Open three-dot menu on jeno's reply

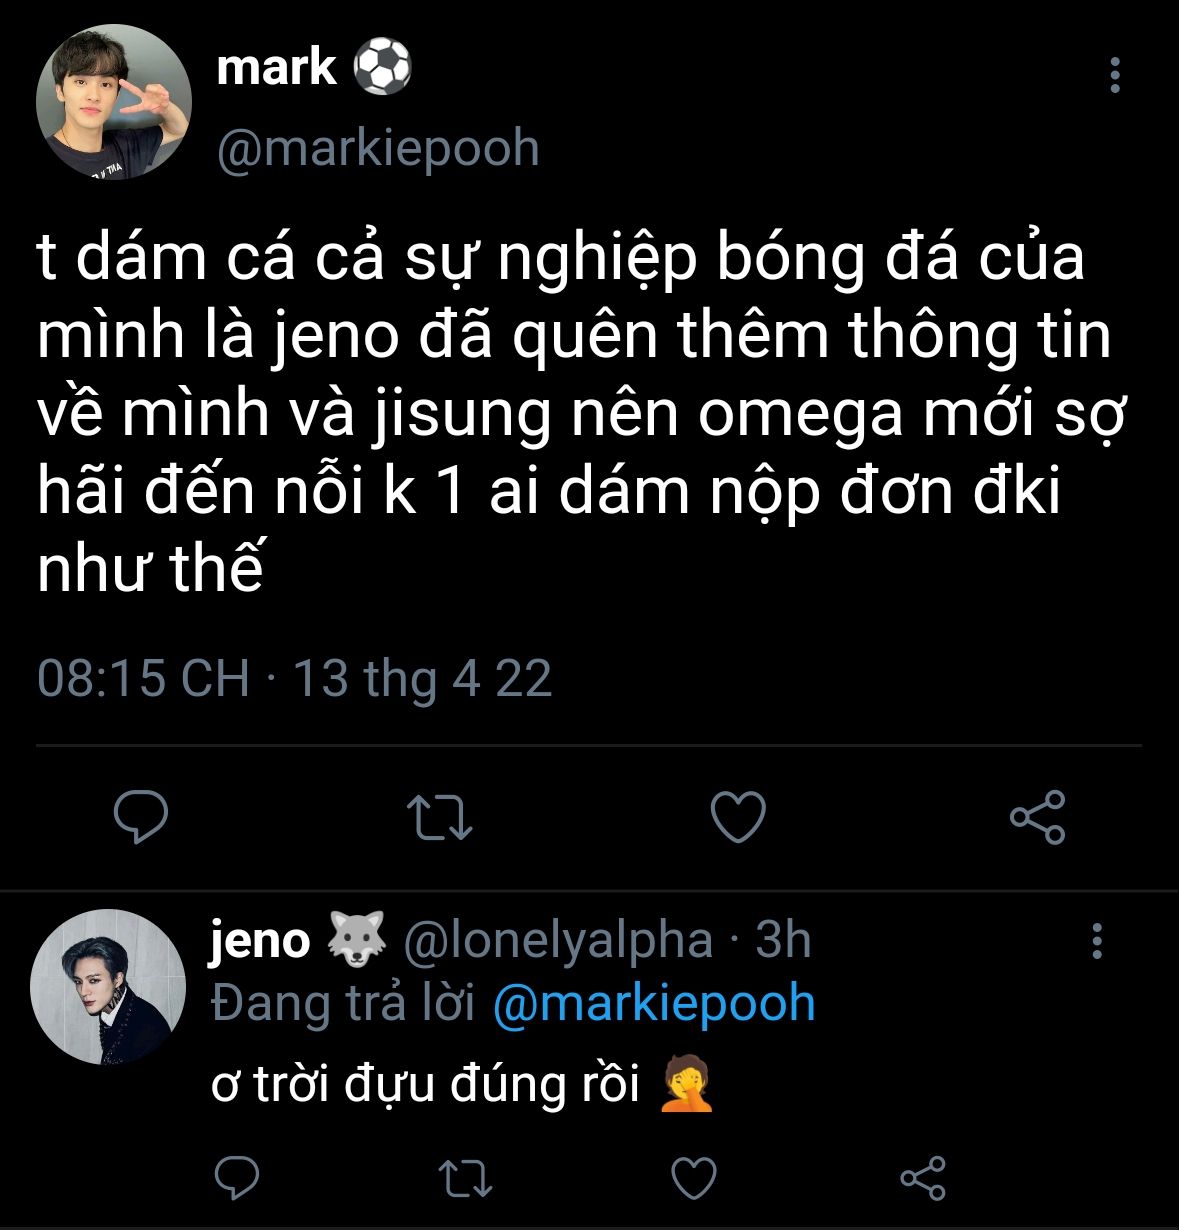pyautogui.click(x=1098, y=941)
